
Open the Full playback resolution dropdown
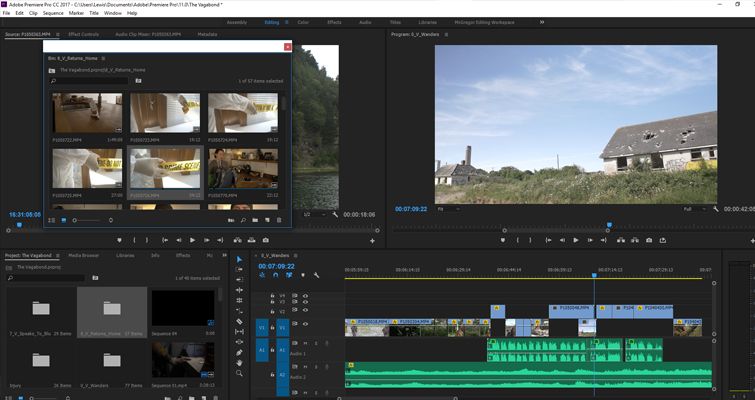pyautogui.click(x=694, y=209)
